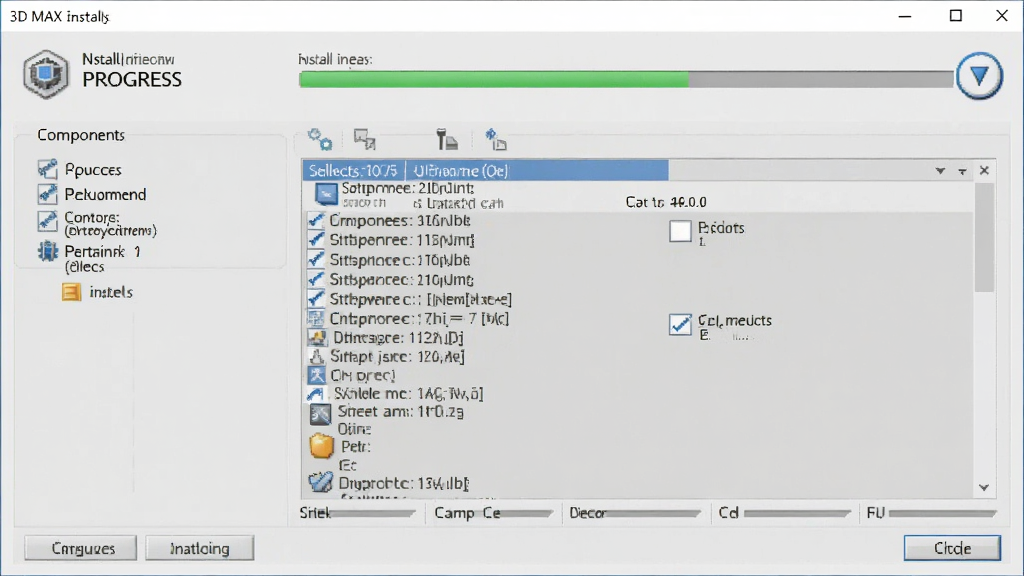The image size is (1024, 576).
Task: Click the scrollbar down arrow
Action: (984, 488)
